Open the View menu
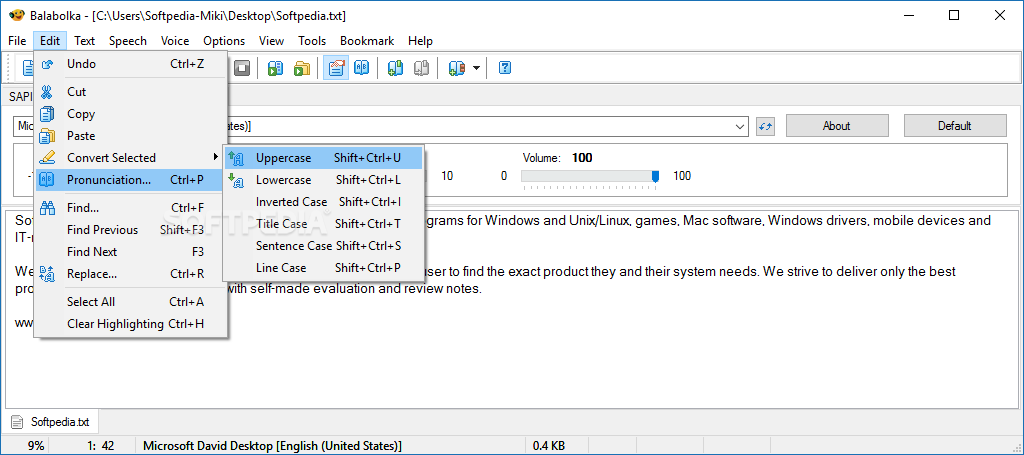Image resolution: width=1024 pixels, height=455 pixels. [x=271, y=40]
